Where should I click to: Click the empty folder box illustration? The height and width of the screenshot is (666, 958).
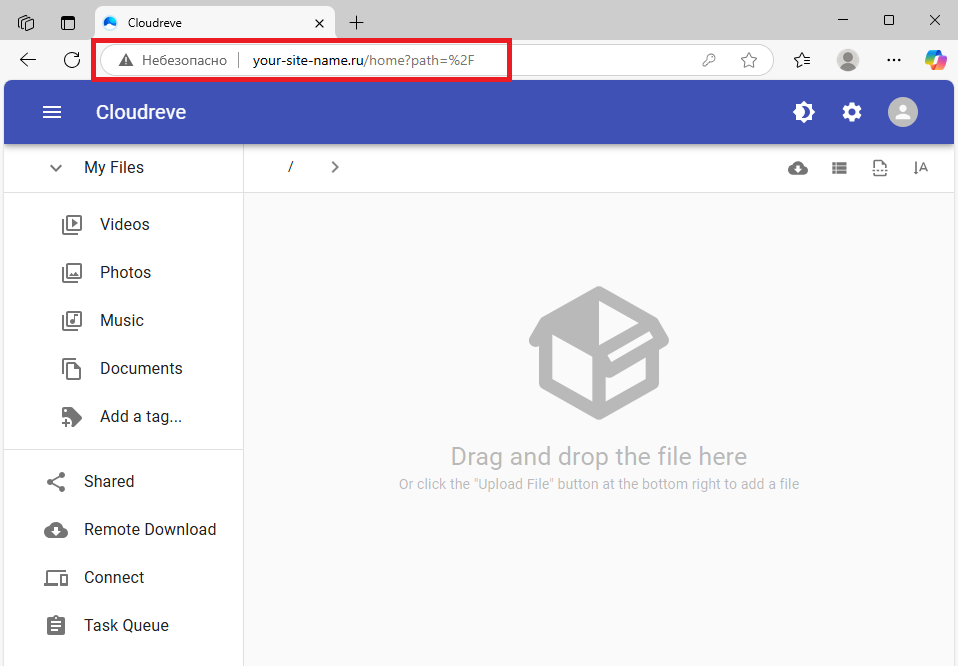click(599, 353)
